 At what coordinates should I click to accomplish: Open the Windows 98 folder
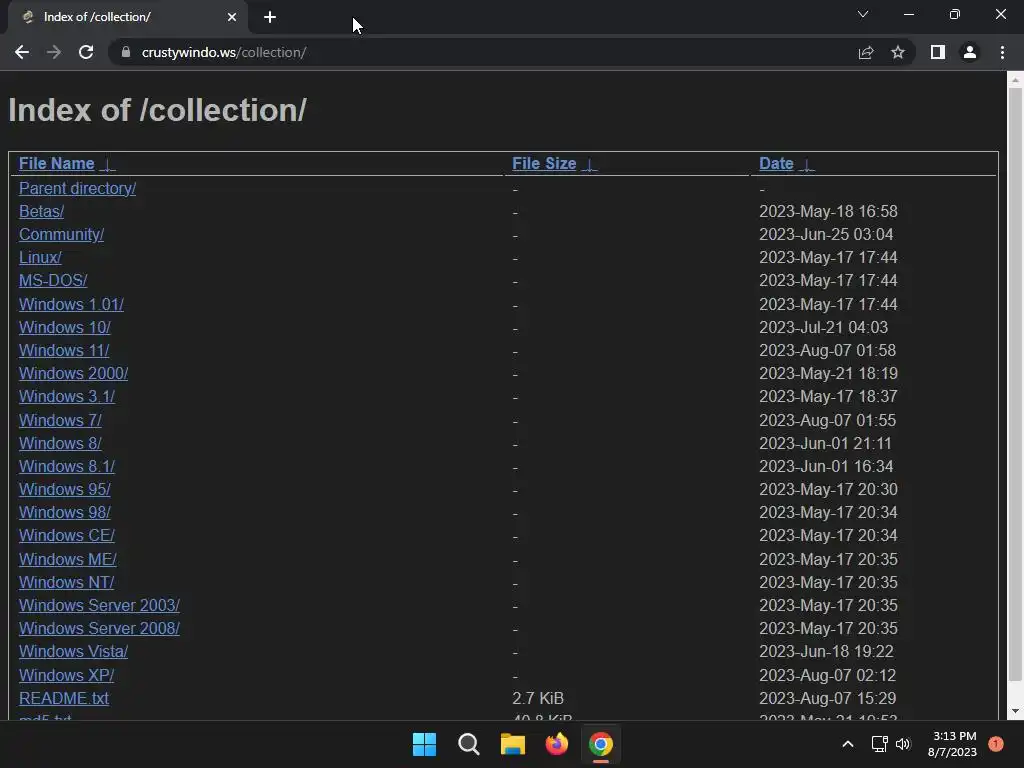pos(65,512)
